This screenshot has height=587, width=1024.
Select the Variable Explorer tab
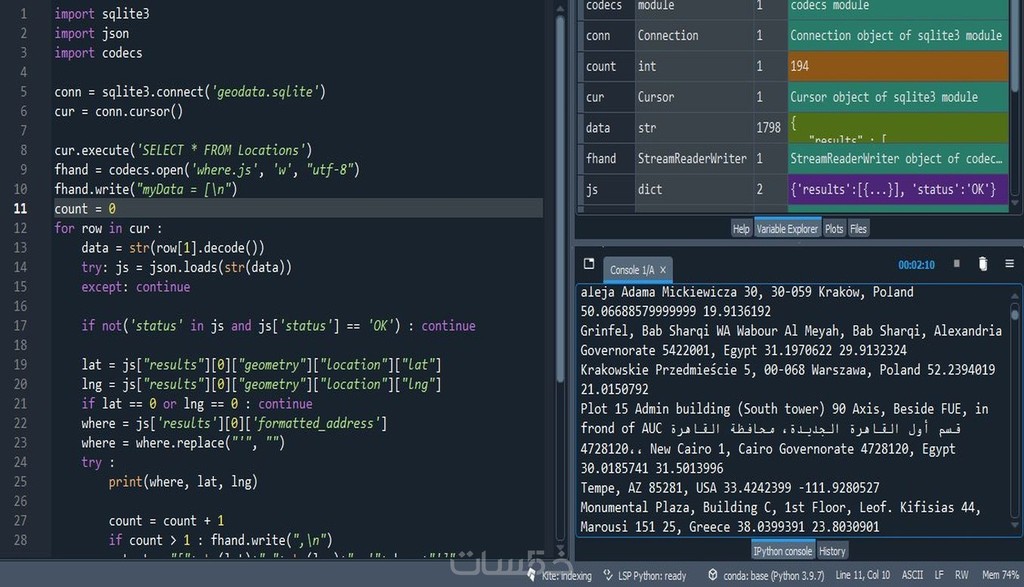[787, 229]
